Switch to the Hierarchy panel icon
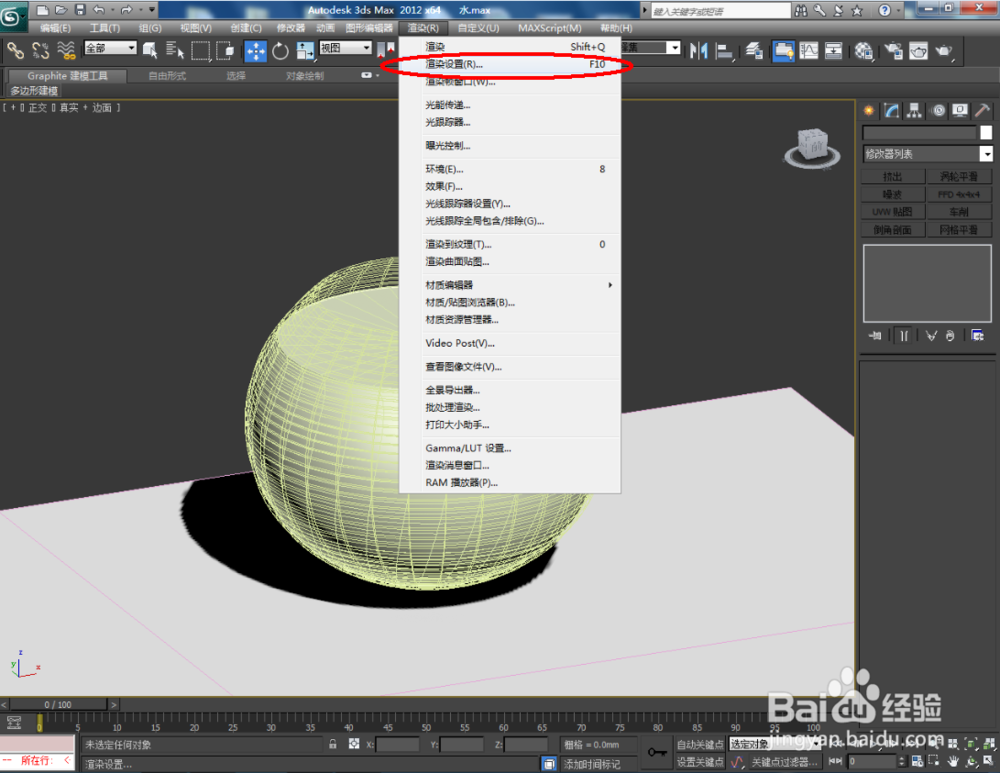 [x=915, y=111]
